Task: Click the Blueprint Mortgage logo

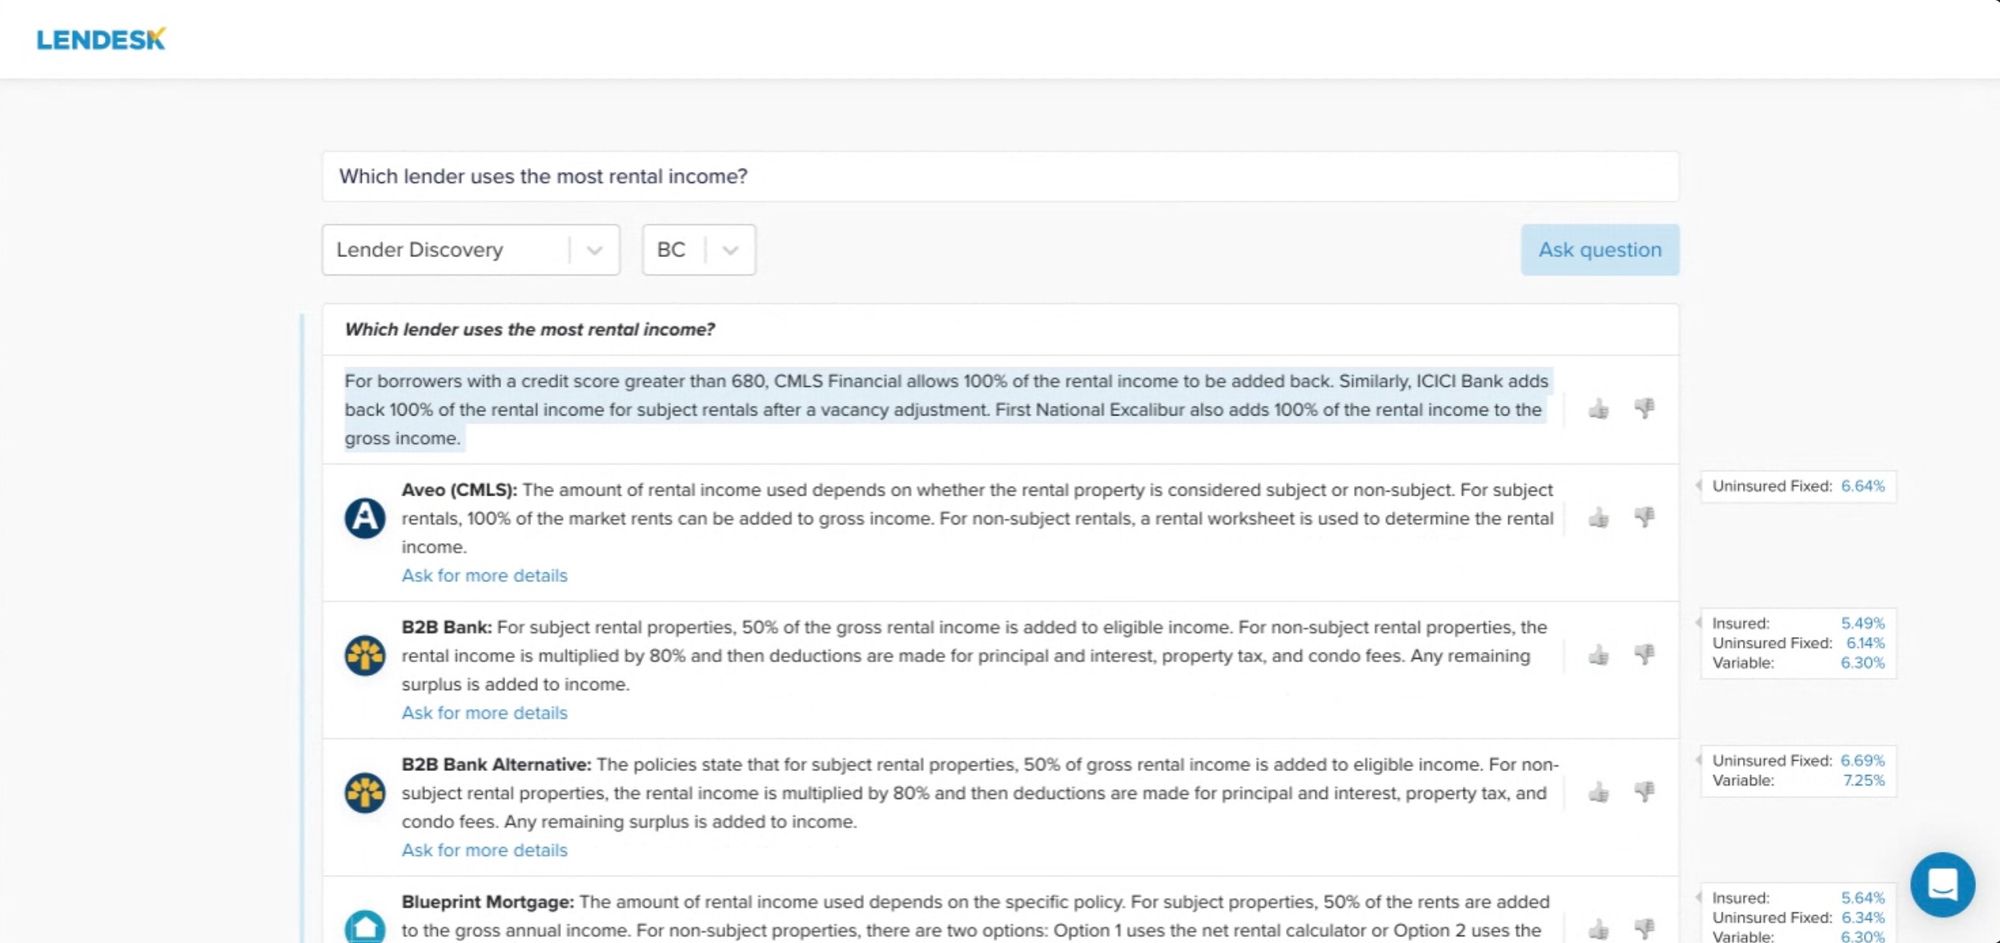Action: click(365, 927)
